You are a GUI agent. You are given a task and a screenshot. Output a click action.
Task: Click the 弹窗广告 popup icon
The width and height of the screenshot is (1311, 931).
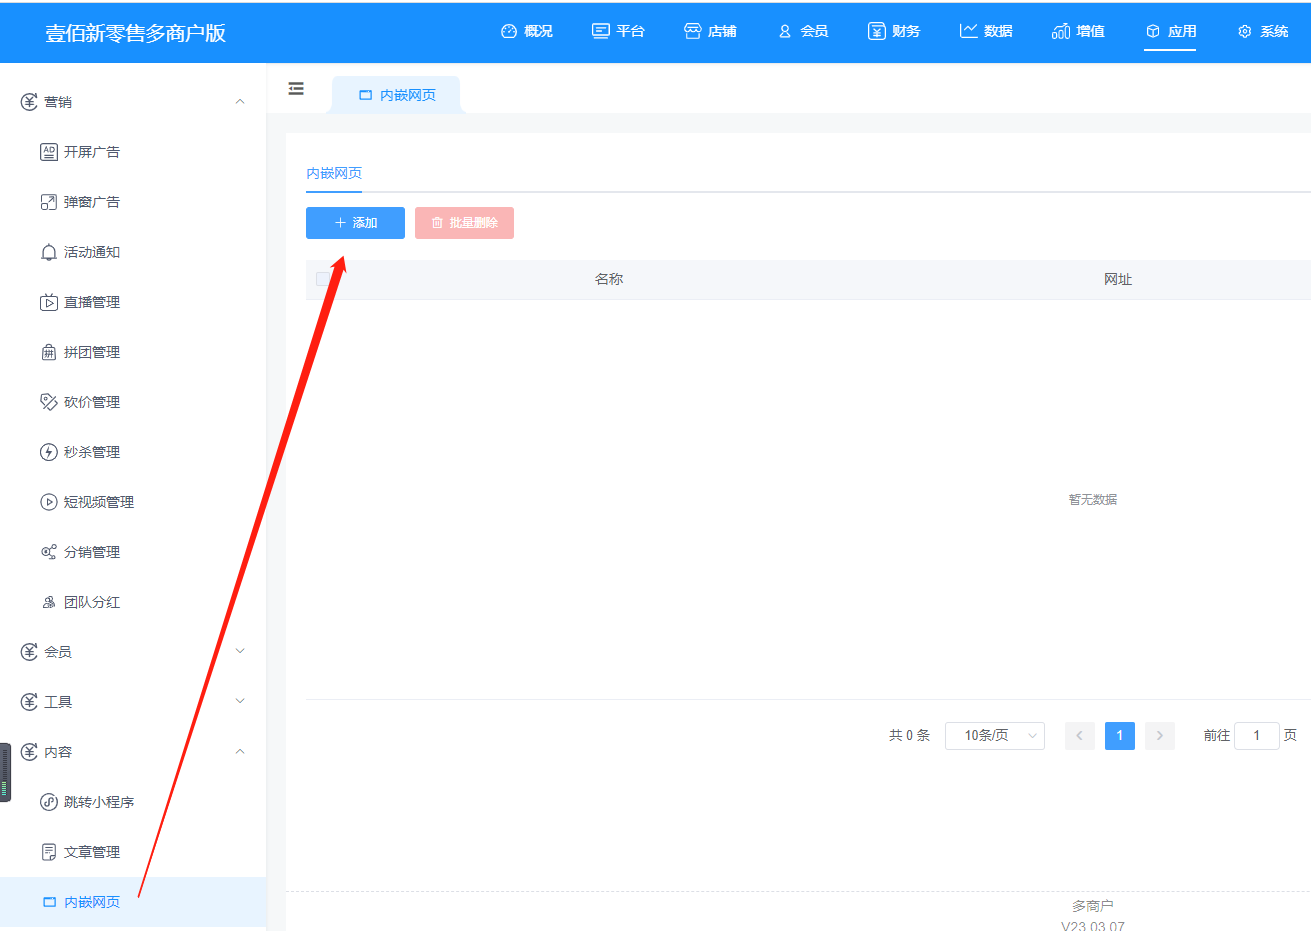click(48, 202)
